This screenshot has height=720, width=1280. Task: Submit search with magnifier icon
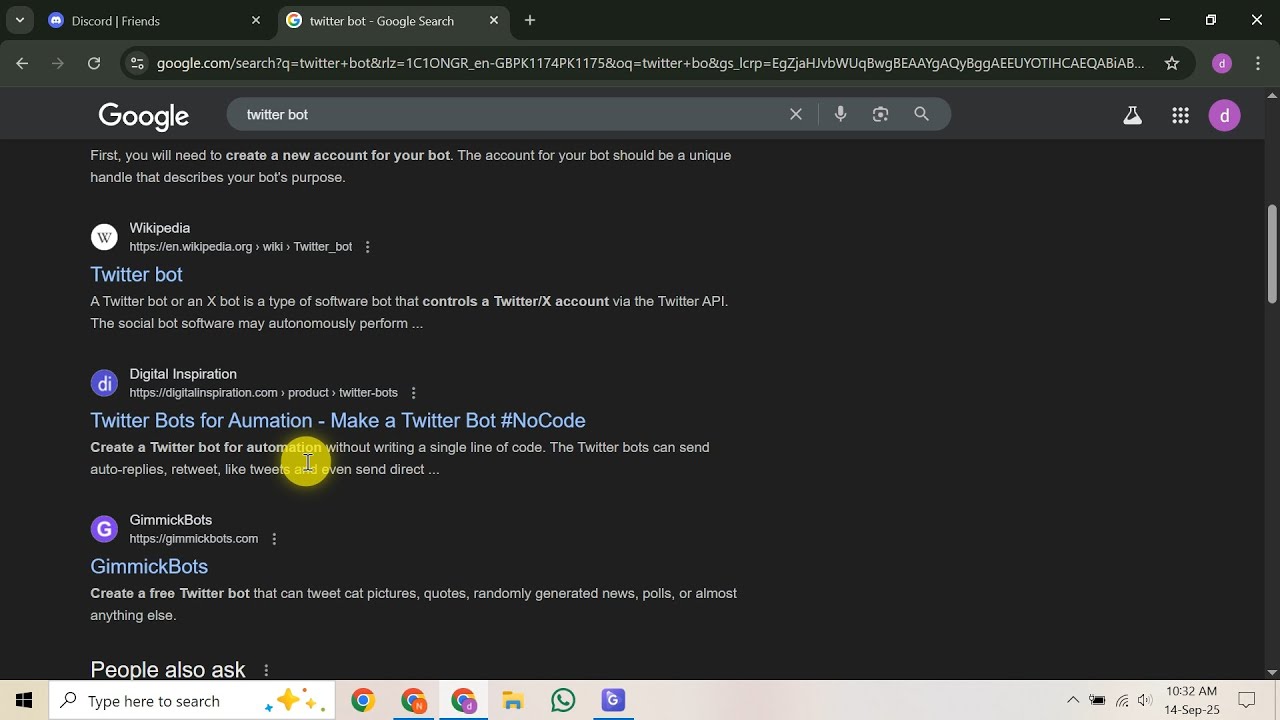tap(922, 114)
